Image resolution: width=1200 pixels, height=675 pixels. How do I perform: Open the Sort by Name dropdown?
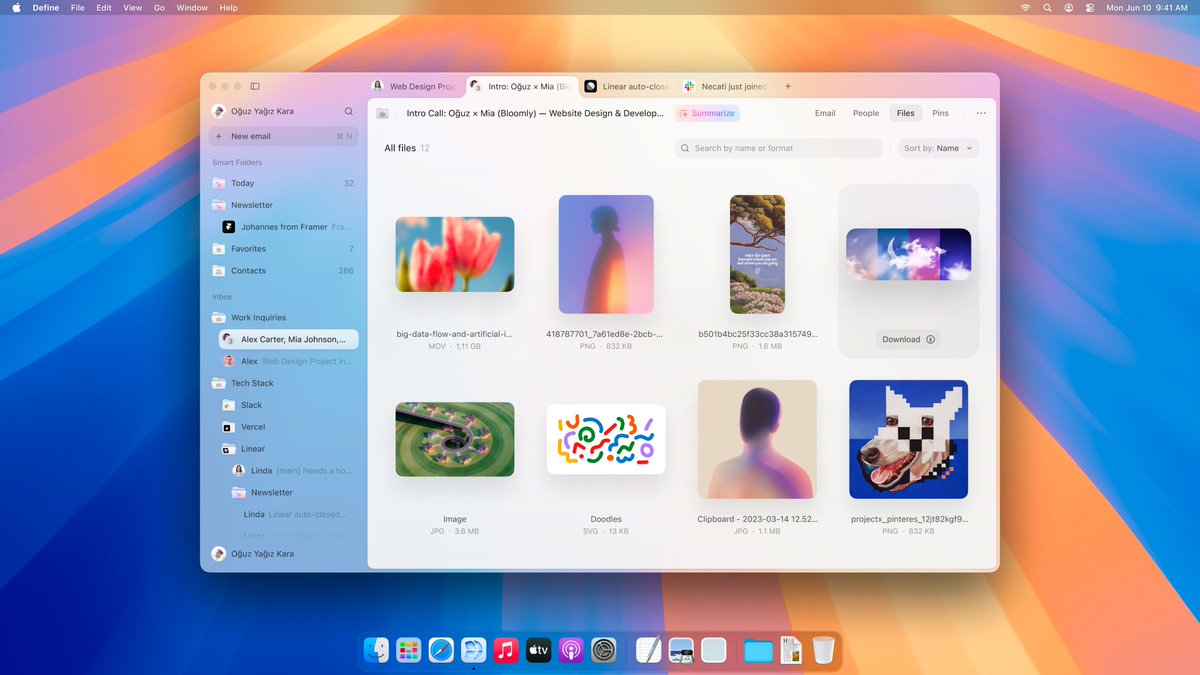tap(938, 148)
